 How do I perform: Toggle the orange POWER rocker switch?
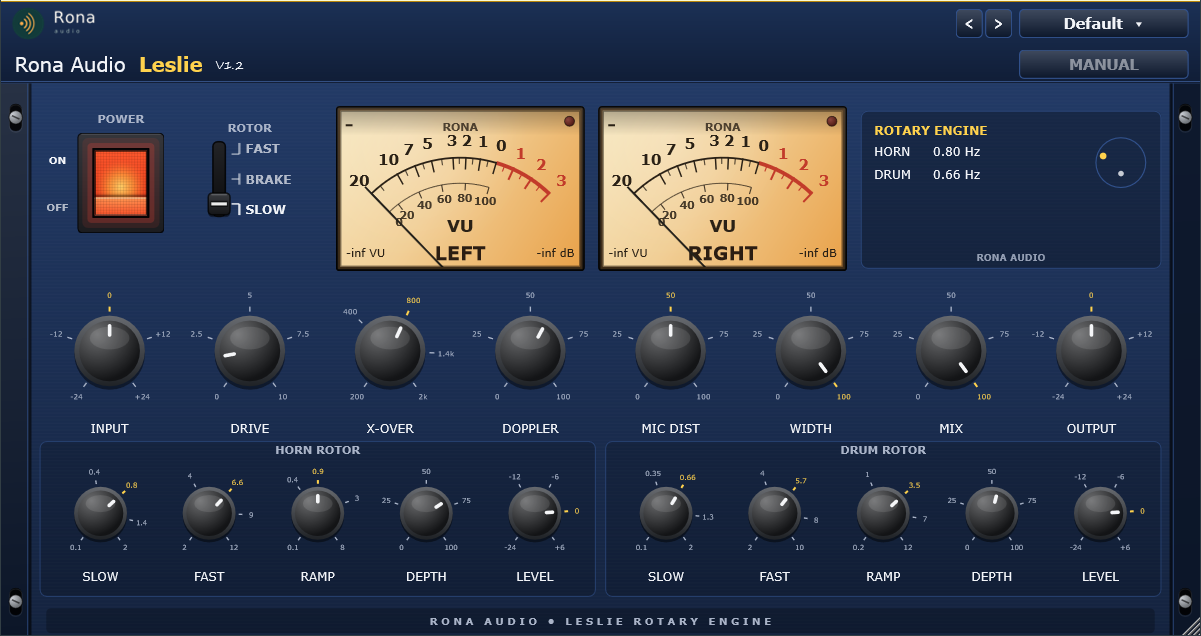tap(121, 183)
